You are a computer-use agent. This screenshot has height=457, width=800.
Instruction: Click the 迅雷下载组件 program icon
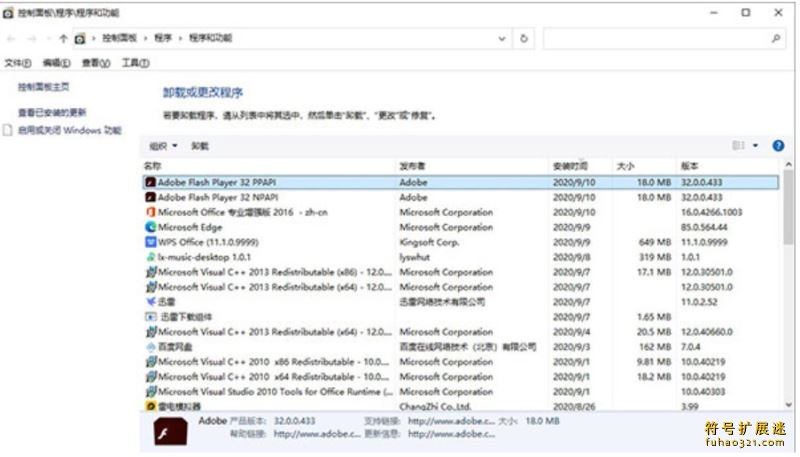pyautogui.click(x=151, y=317)
